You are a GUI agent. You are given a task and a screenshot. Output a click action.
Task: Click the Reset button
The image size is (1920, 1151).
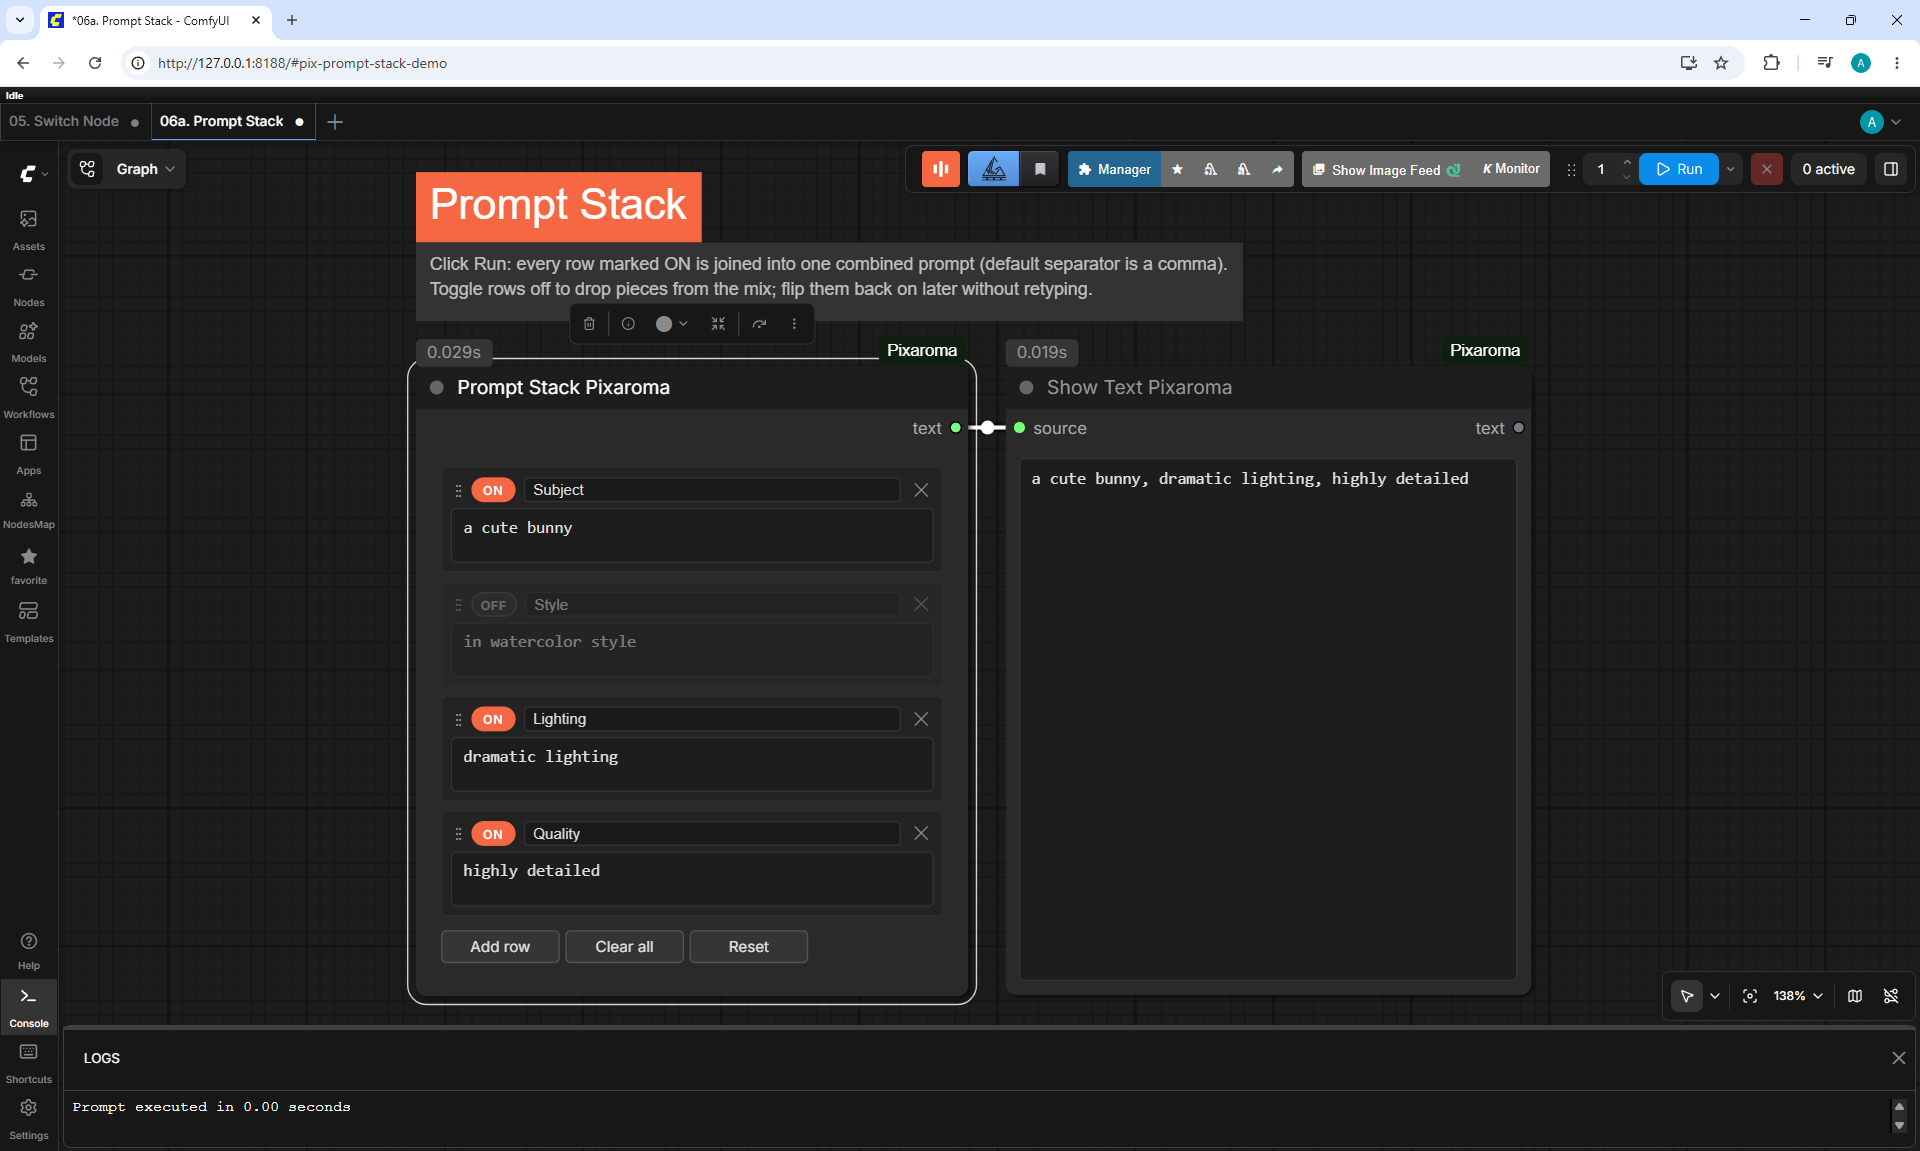tap(748, 946)
